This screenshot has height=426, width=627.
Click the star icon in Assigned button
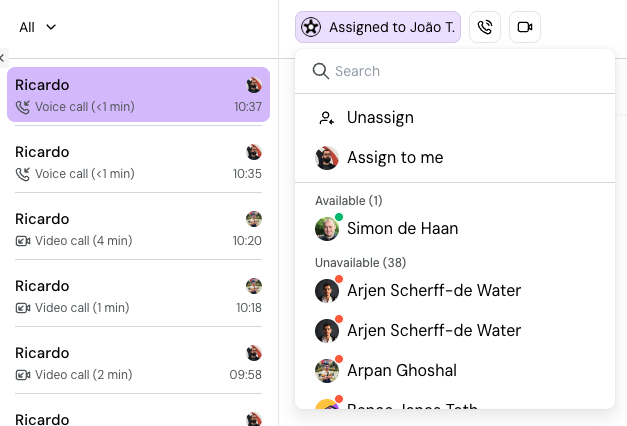tap(311, 27)
